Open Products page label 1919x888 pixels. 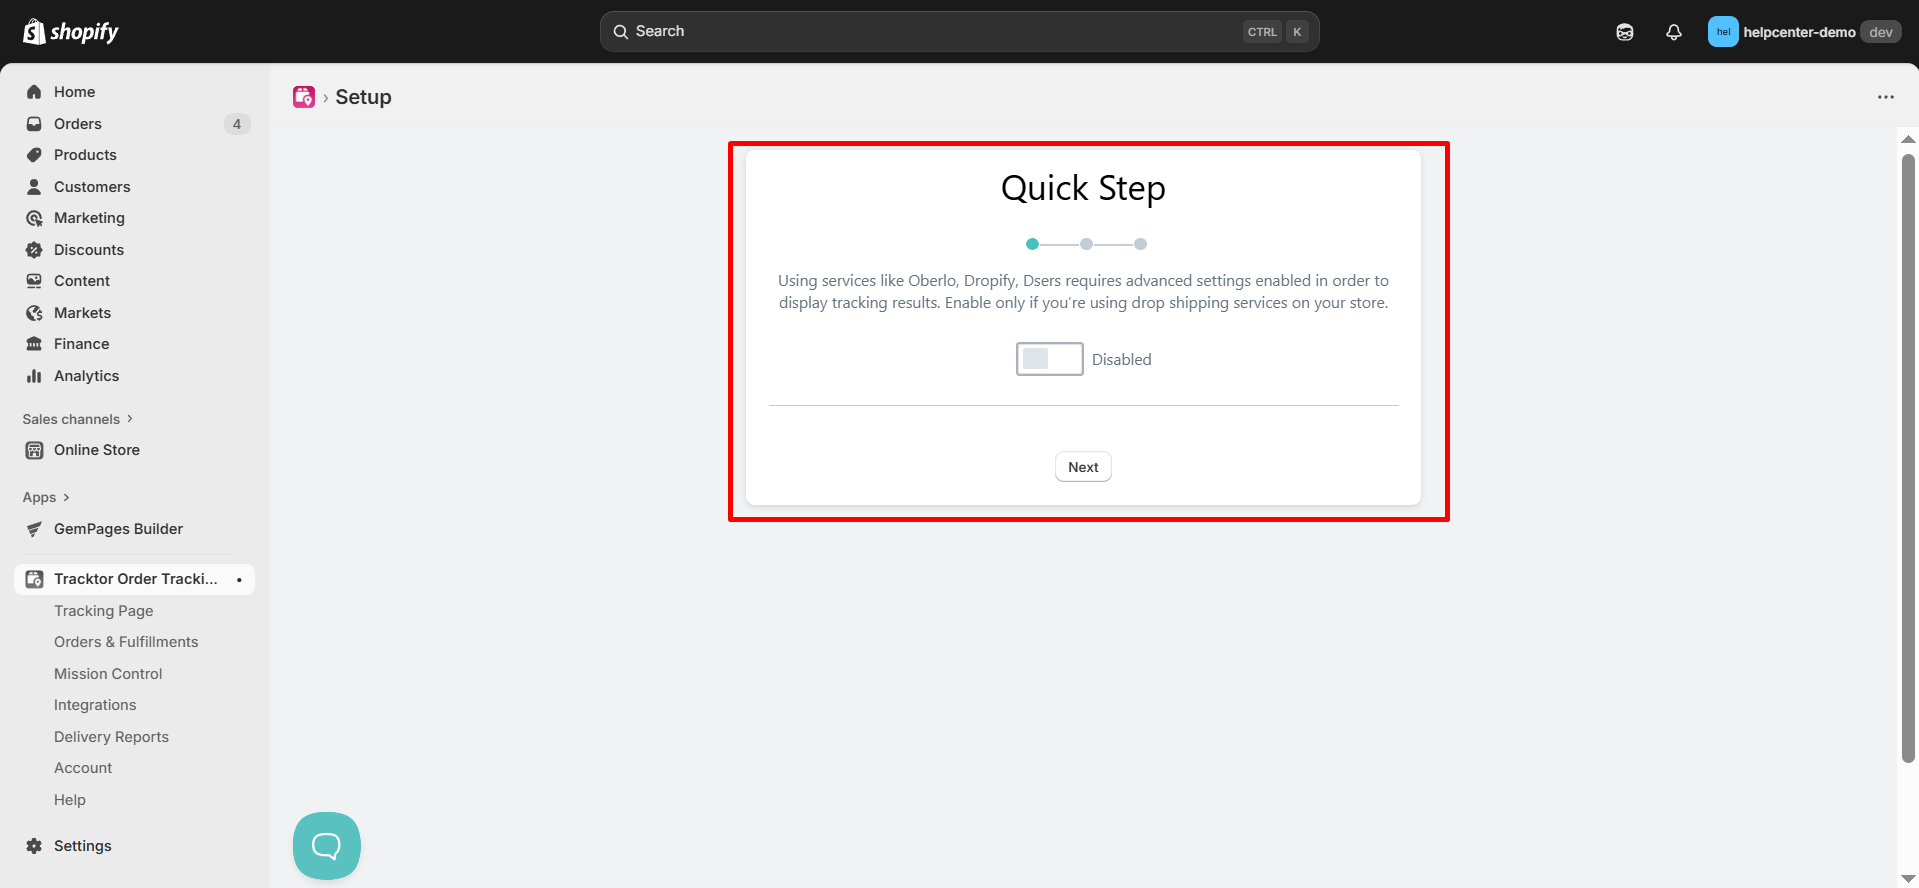click(x=85, y=155)
